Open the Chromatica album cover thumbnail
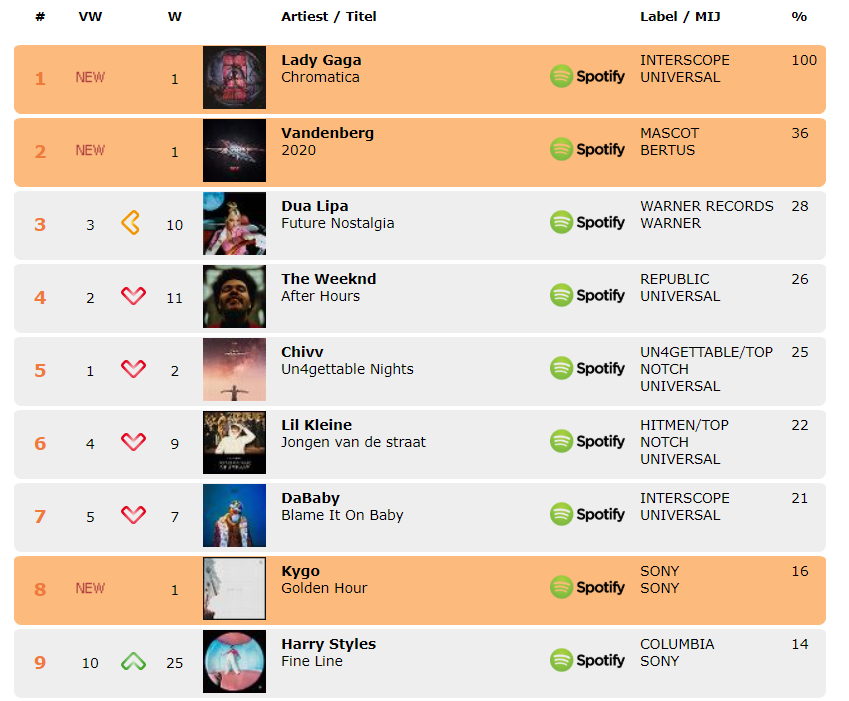Image resolution: width=849 pixels, height=701 pixels. pyautogui.click(x=234, y=77)
